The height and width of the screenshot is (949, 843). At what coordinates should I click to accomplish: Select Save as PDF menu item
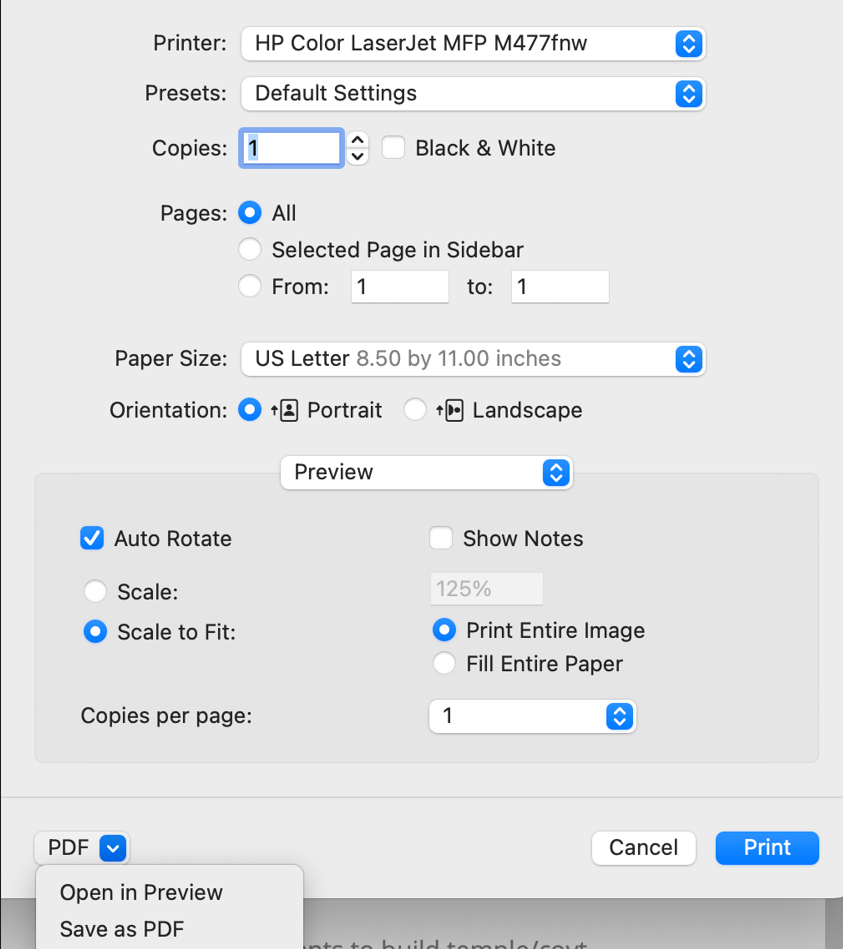pos(122,929)
